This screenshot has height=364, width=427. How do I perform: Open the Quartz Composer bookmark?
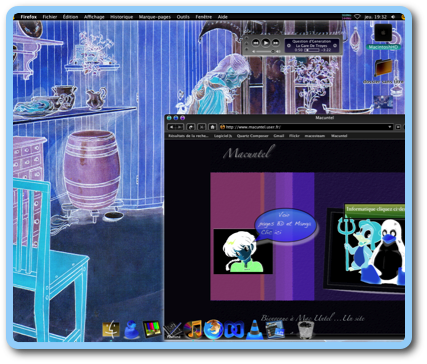pos(253,136)
